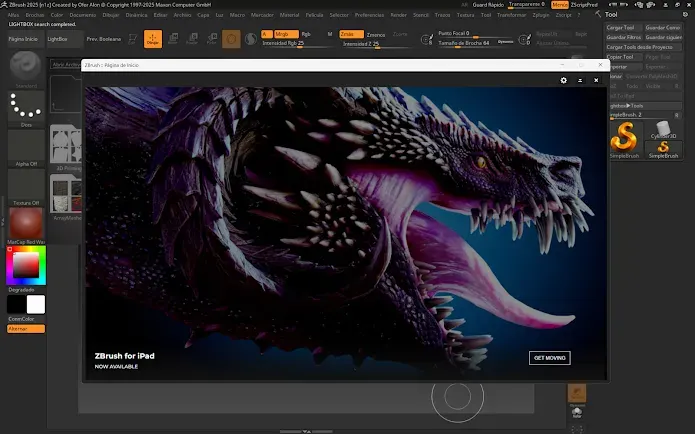Image resolution: width=695 pixels, height=434 pixels.
Task: Open the Documento menu
Action: pyautogui.click(x=83, y=15)
